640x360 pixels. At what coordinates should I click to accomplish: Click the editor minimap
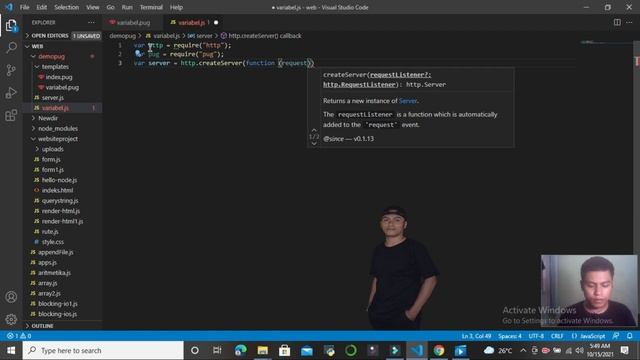606,42
